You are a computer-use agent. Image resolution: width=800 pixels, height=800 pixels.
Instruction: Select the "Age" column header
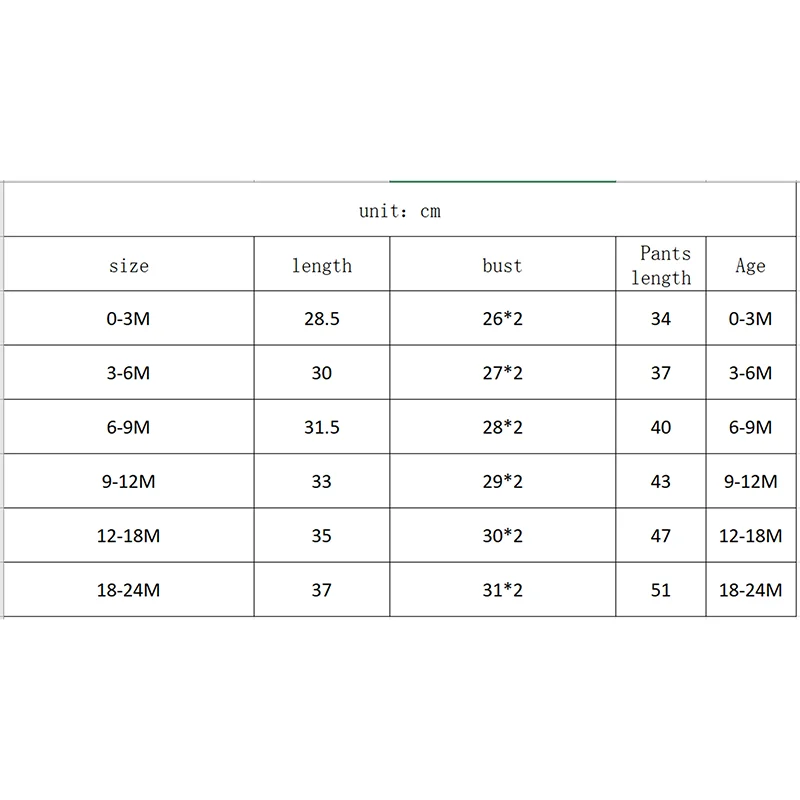click(x=750, y=266)
